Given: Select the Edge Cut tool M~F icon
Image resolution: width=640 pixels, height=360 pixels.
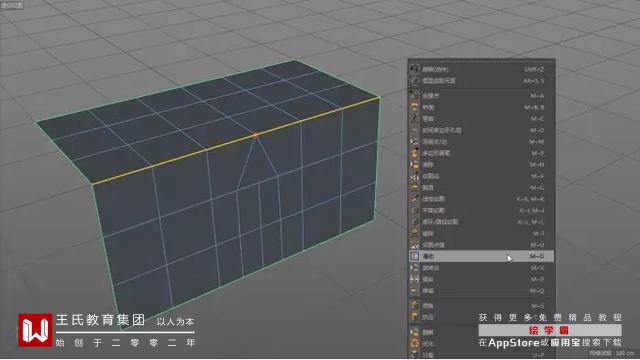Looking at the screenshot, I should tap(415, 176).
